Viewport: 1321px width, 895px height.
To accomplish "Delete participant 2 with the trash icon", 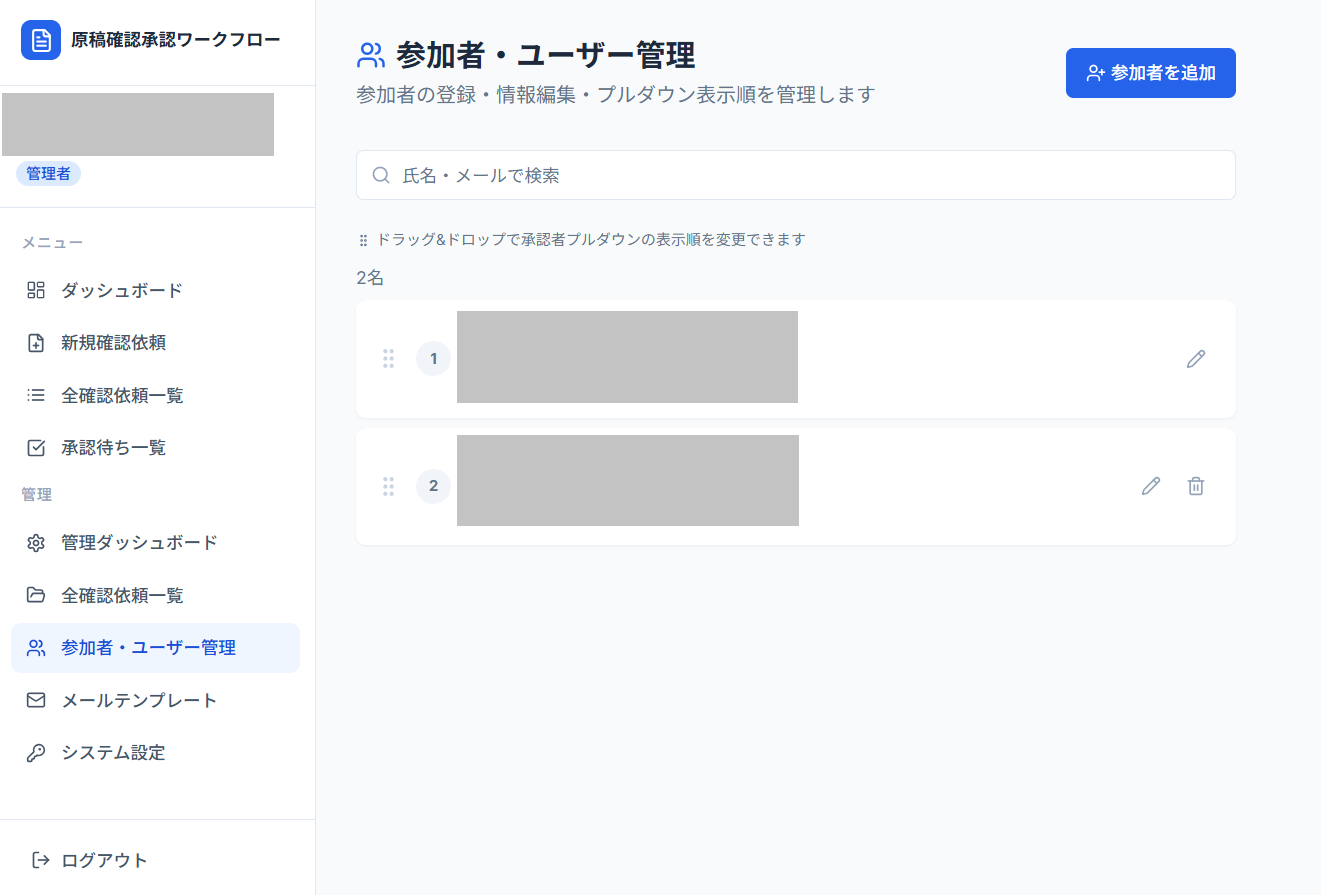I will (1196, 486).
